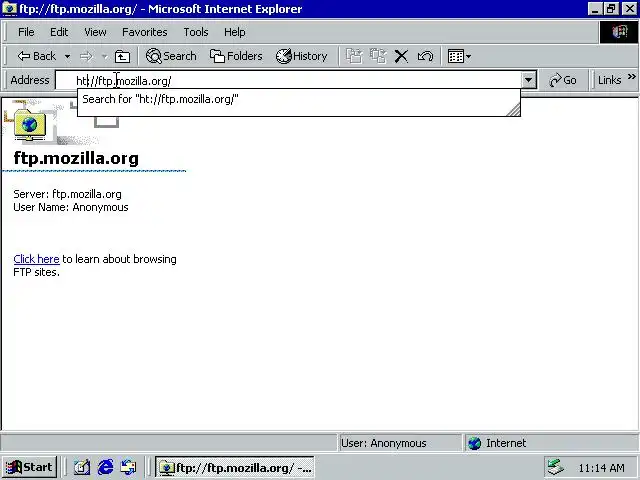Open the View menu
Viewport: 640px width, 480px height.
click(95, 32)
